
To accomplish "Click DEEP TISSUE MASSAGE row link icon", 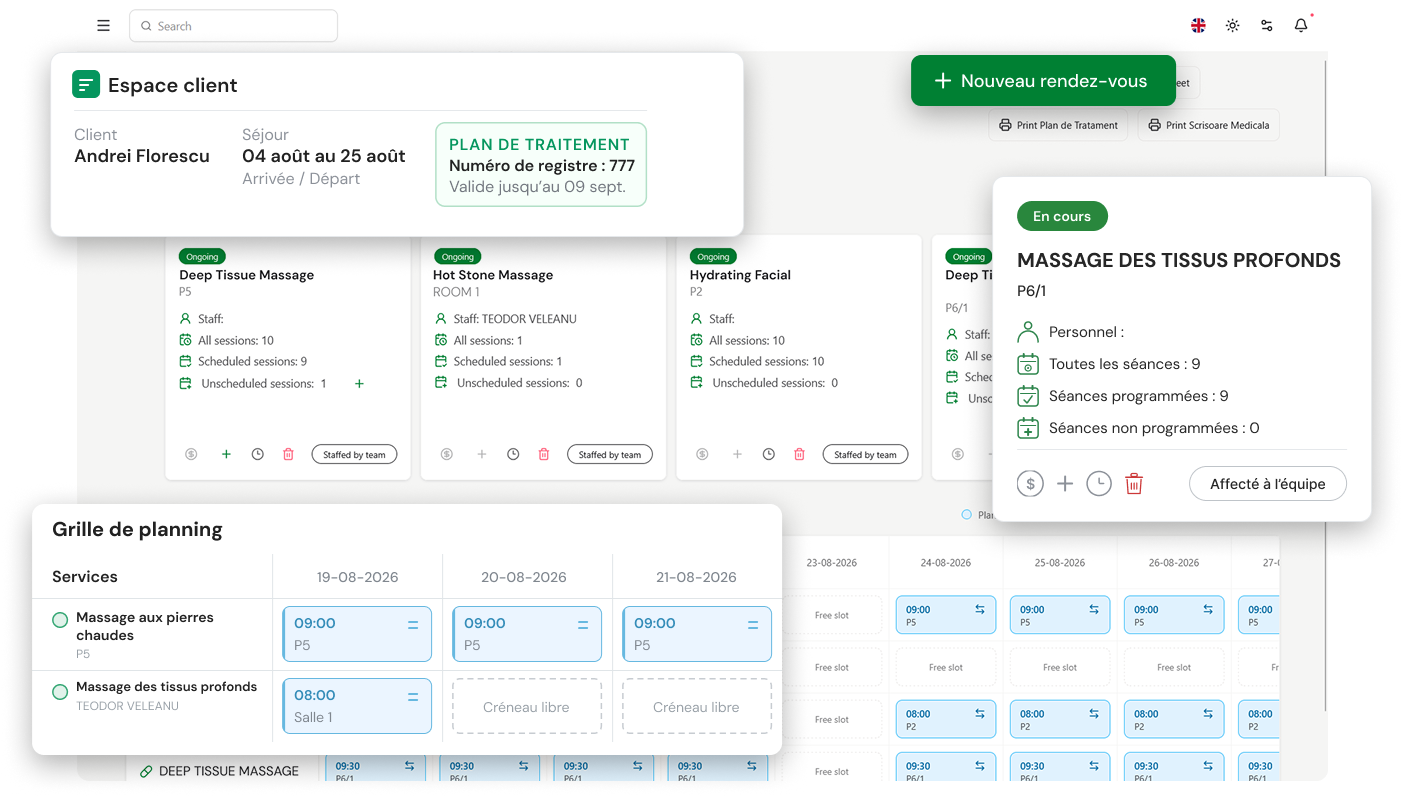I will click(x=146, y=771).
